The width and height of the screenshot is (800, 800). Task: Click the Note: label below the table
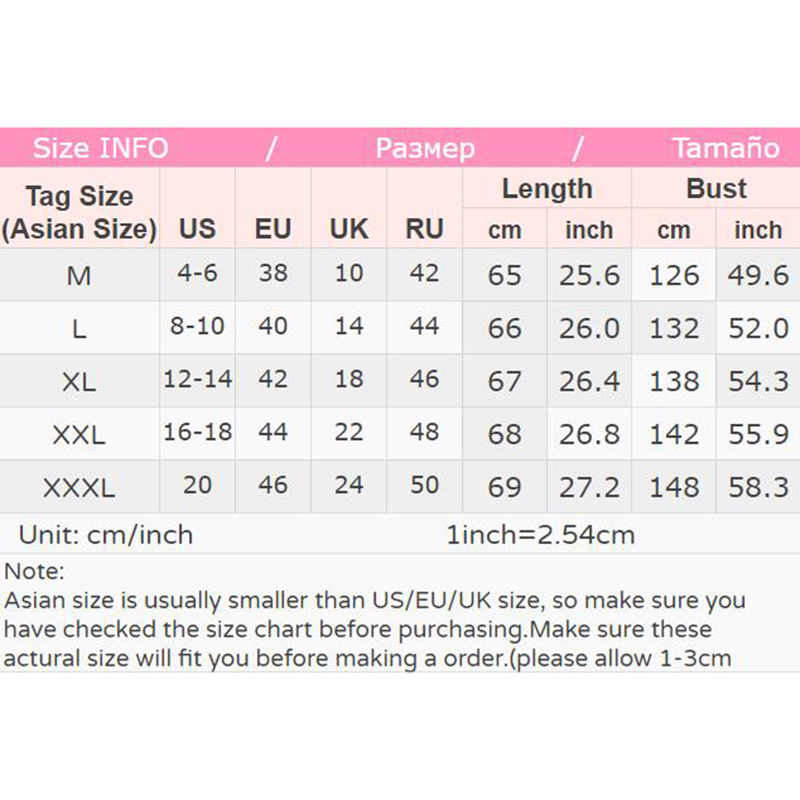(x=34, y=572)
